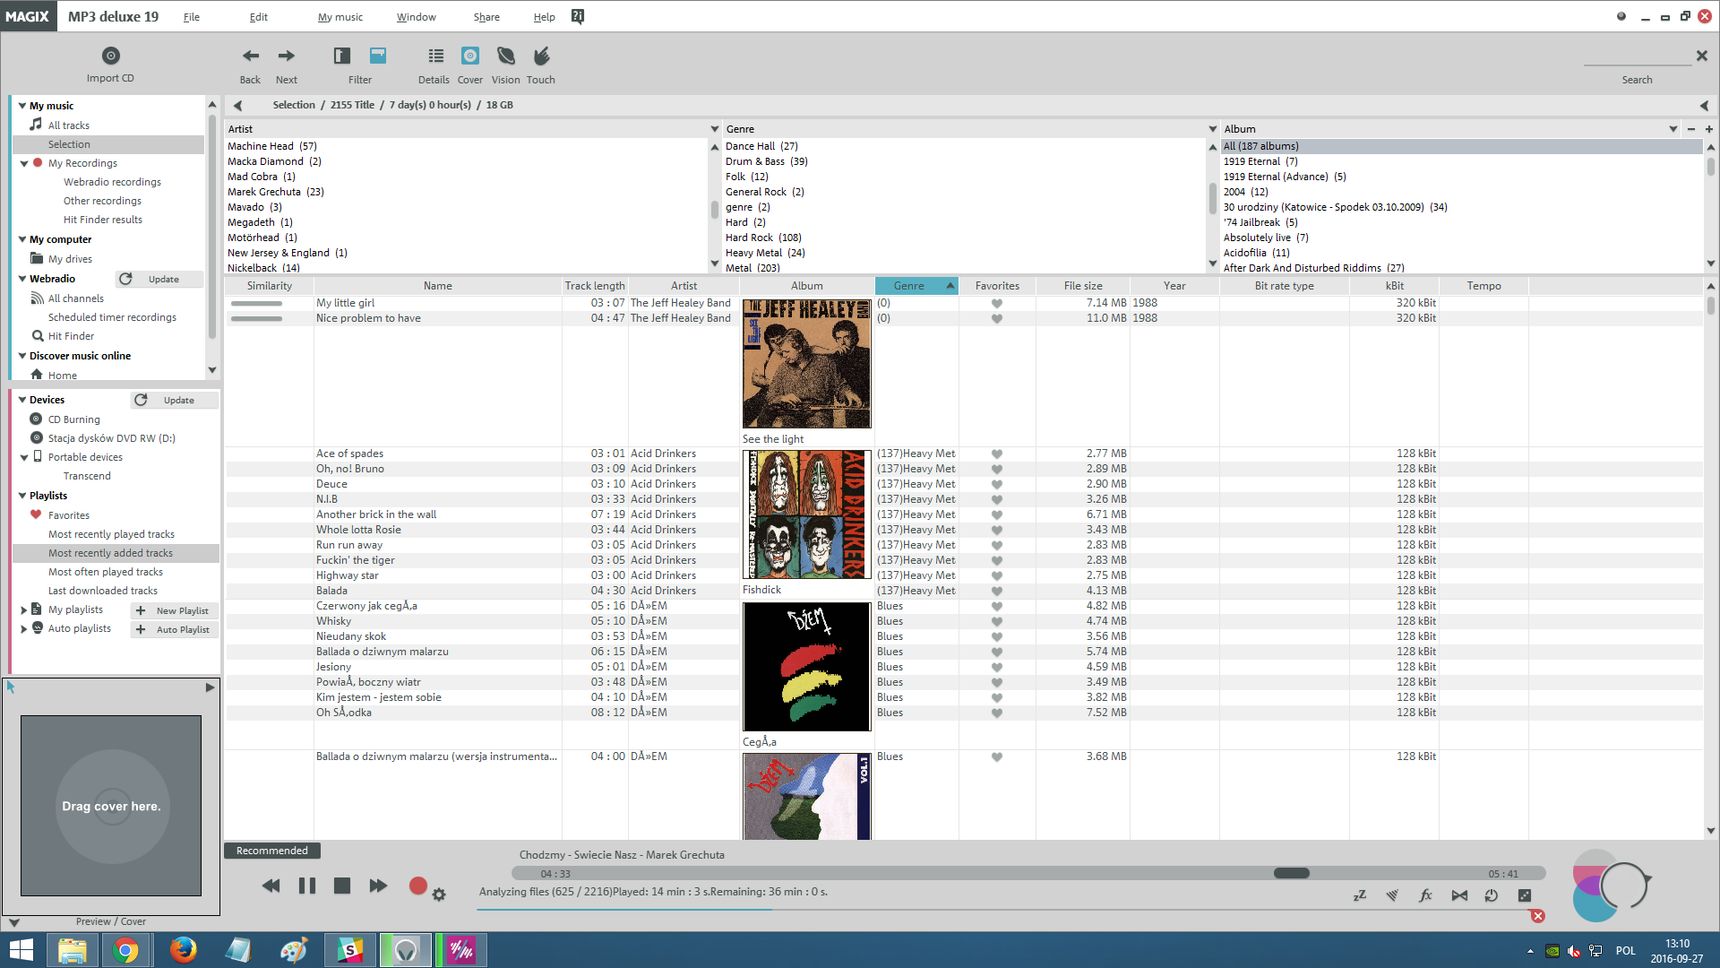The width and height of the screenshot is (1720, 968).
Task: Open the fx audio effects icon
Action: (x=1425, y=896)
